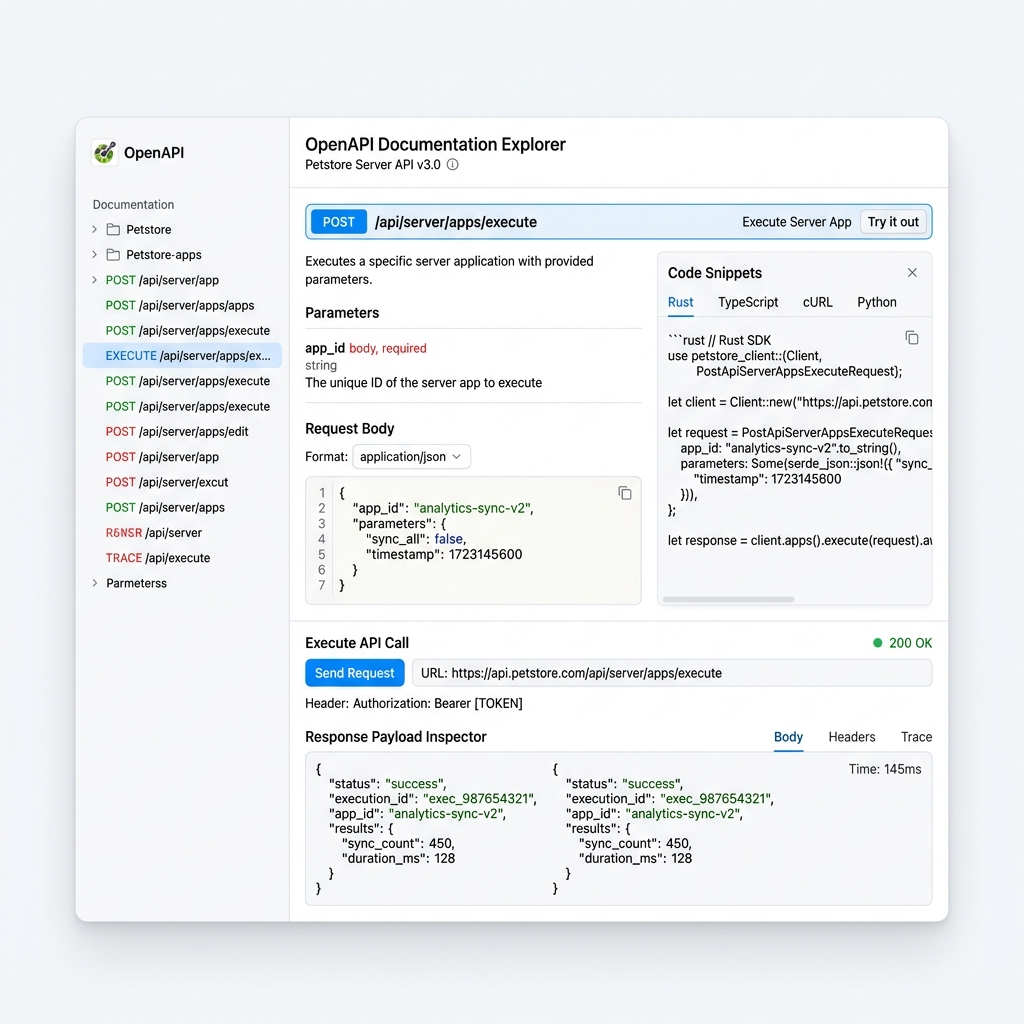Click the Parameters heading
The image size is (1024, 1024).
coord(342,313)
